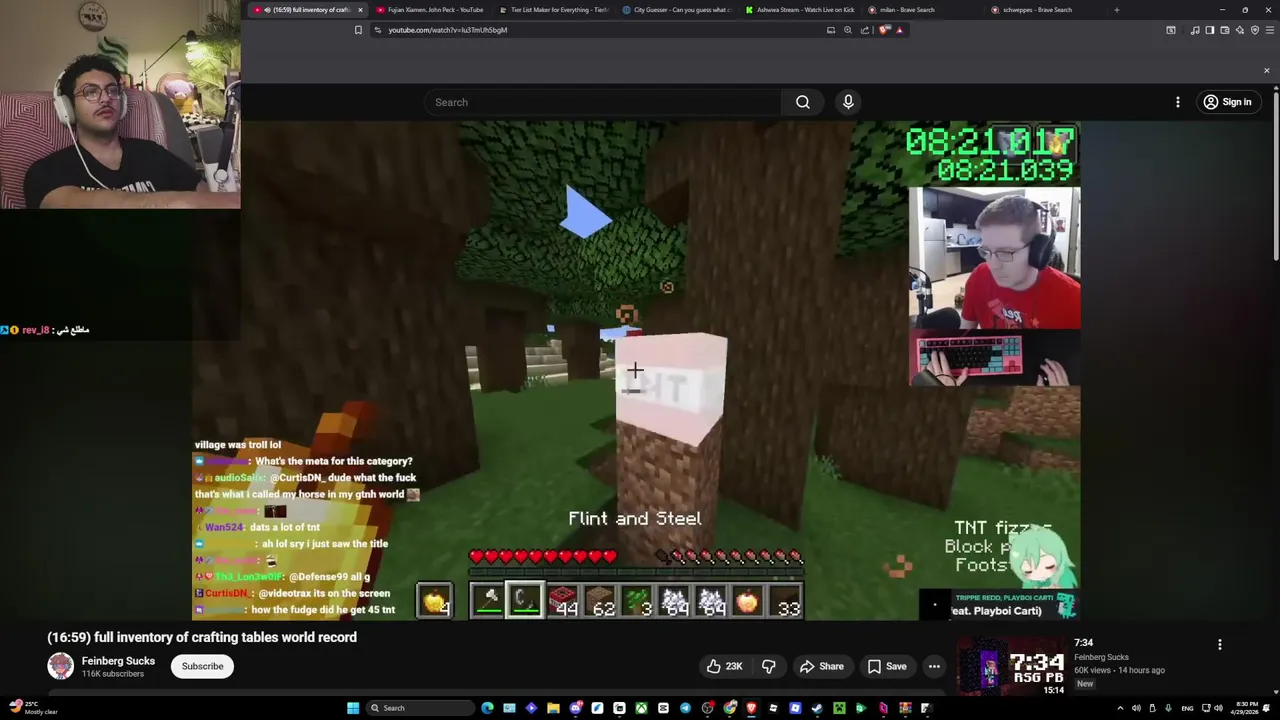Viewport: 1280px width, 720px height.
Task: Open Brave browser taskbar icon
Action: (x=751, y=708)
